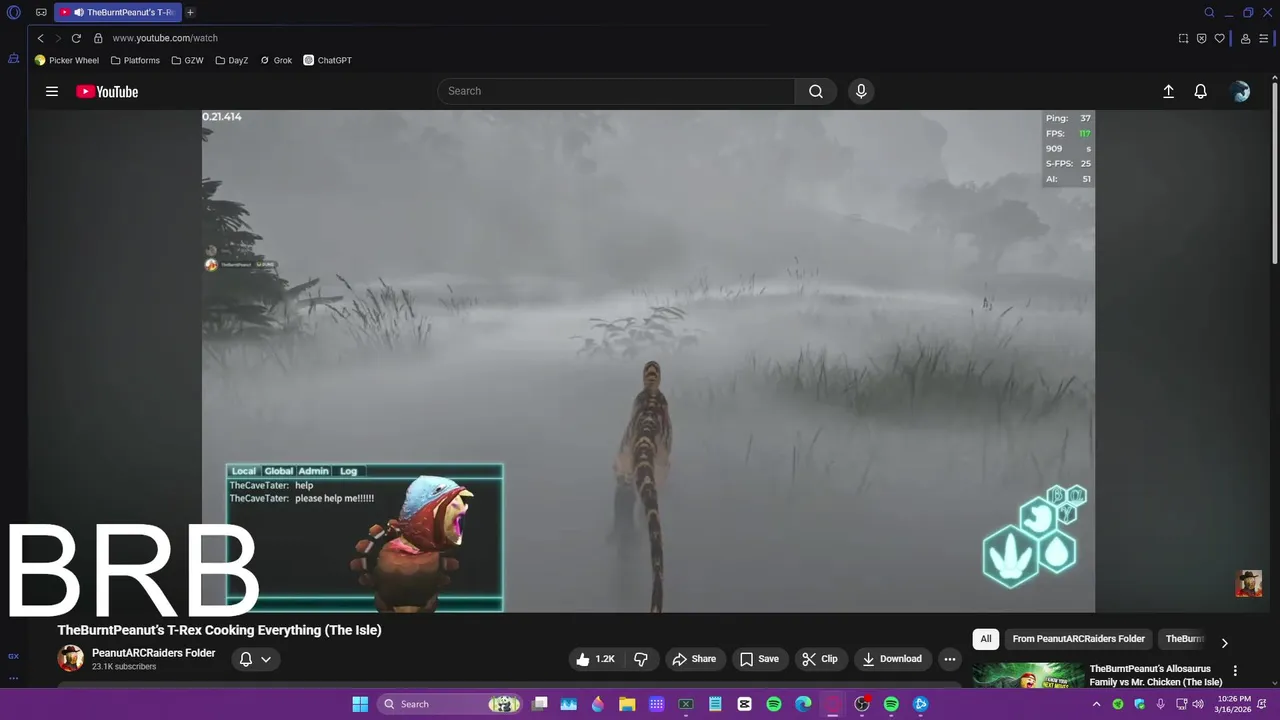This screenshot has height=720, width=1280.
Task: Download the video
Action: (893, 659)
